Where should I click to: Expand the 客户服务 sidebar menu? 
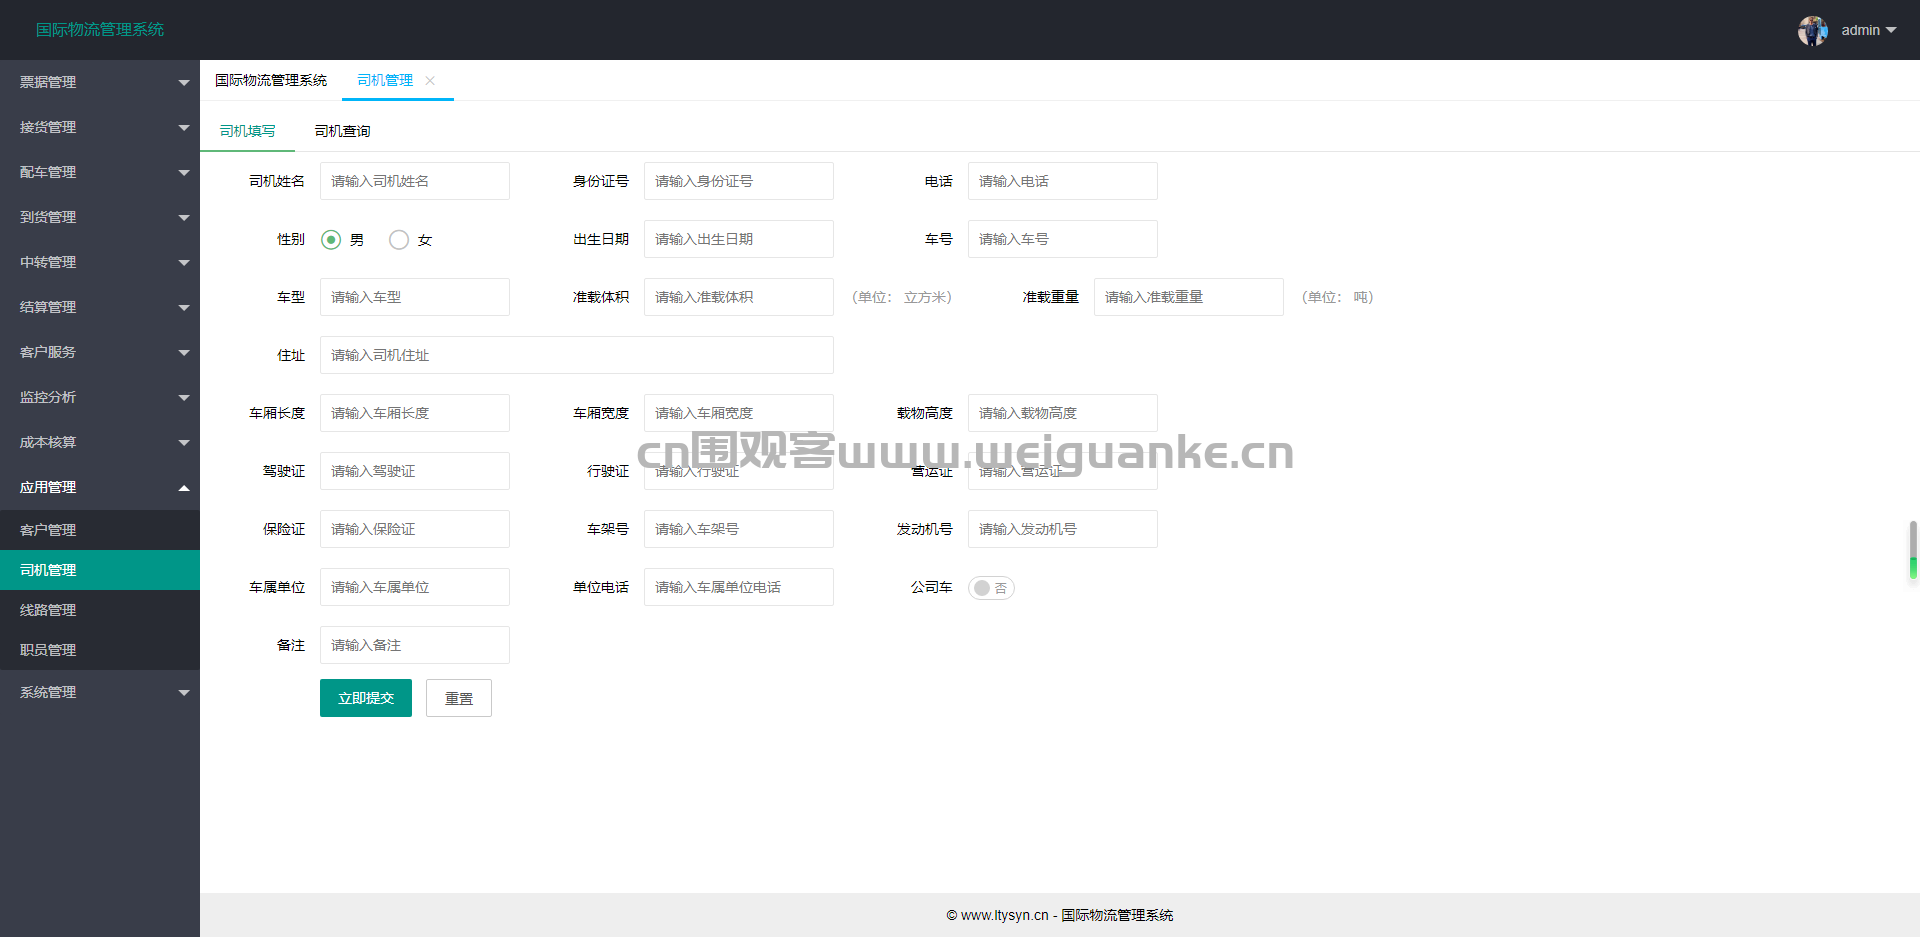click(100, 352)
